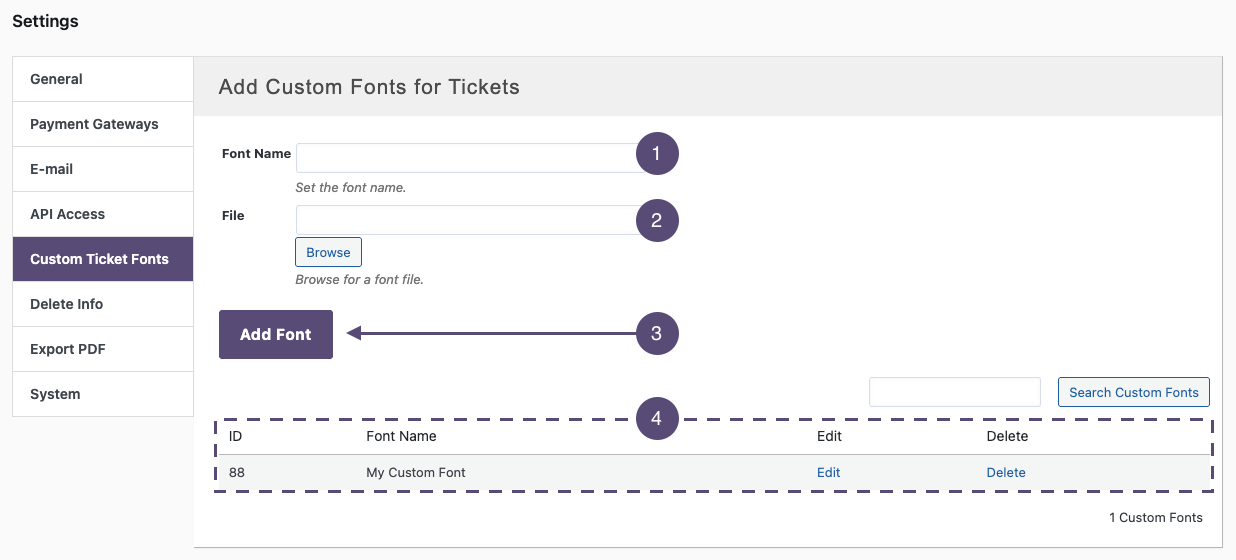Image resolution: width=1236 pixels, height=560 pixels.
Task: Click the custom fonts search box
Action: [955, 392]
